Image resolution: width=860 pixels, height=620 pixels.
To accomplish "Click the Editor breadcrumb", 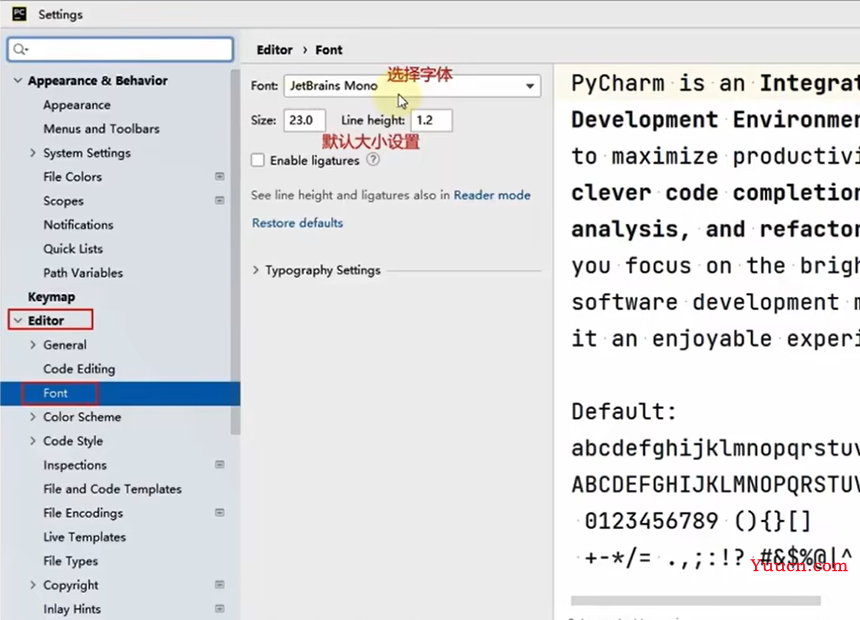I will (x=275, y=50).
